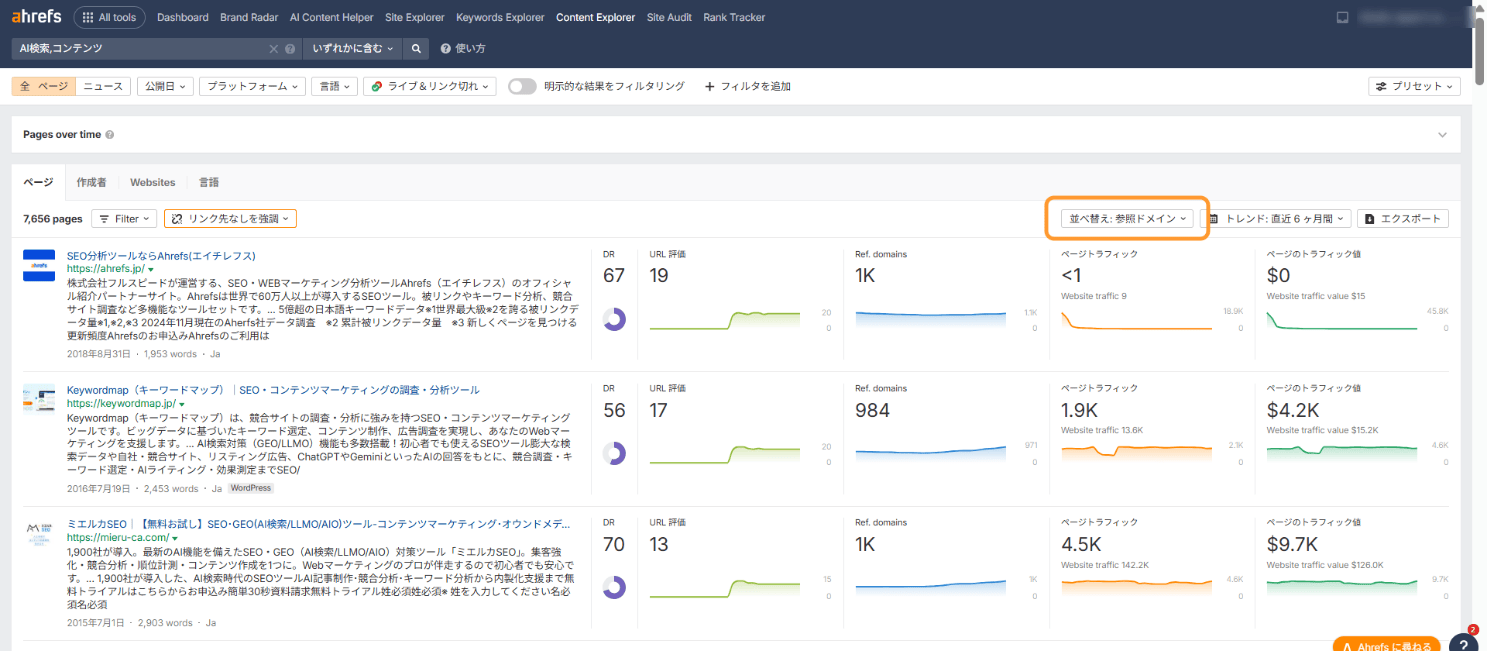Open the プラットフォーム dropdown
Viewport: 1487px width, 651px height.
[x=251, y=86]
